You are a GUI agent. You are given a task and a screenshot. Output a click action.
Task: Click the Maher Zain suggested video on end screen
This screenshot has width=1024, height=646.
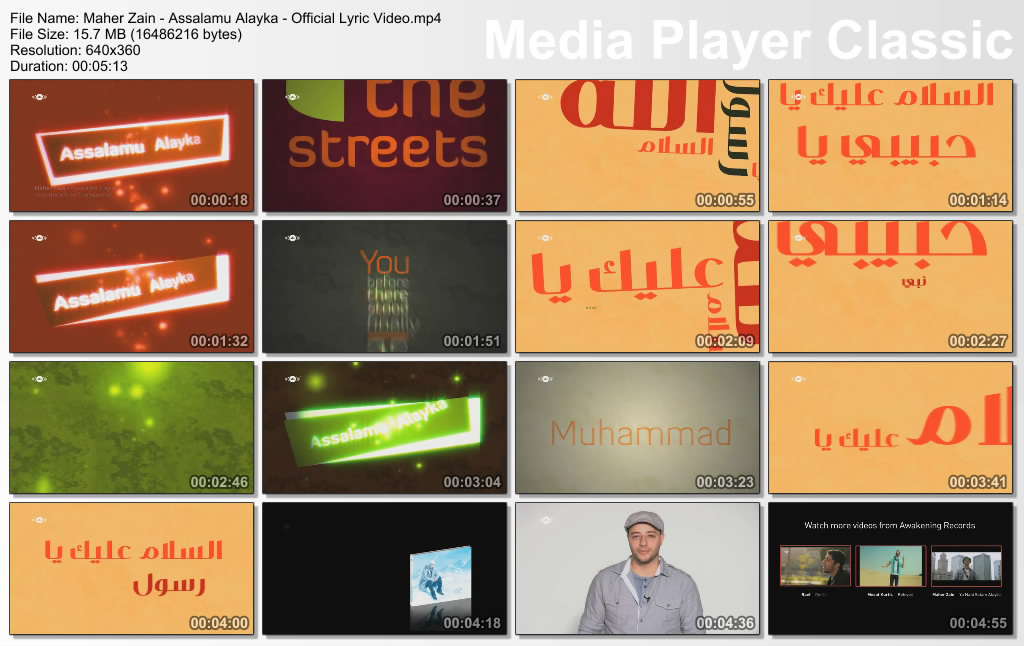pos(966,566)
